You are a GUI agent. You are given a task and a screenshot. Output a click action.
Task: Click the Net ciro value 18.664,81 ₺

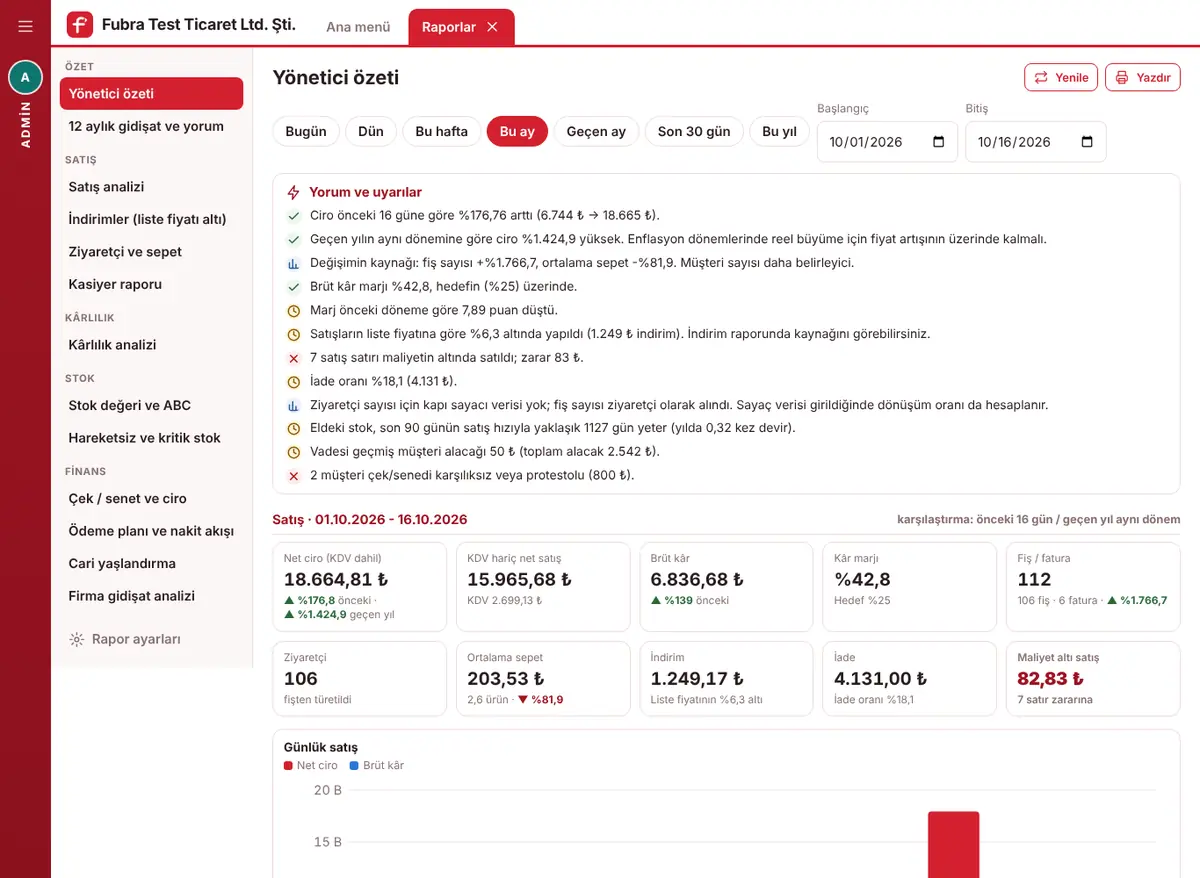336,579
